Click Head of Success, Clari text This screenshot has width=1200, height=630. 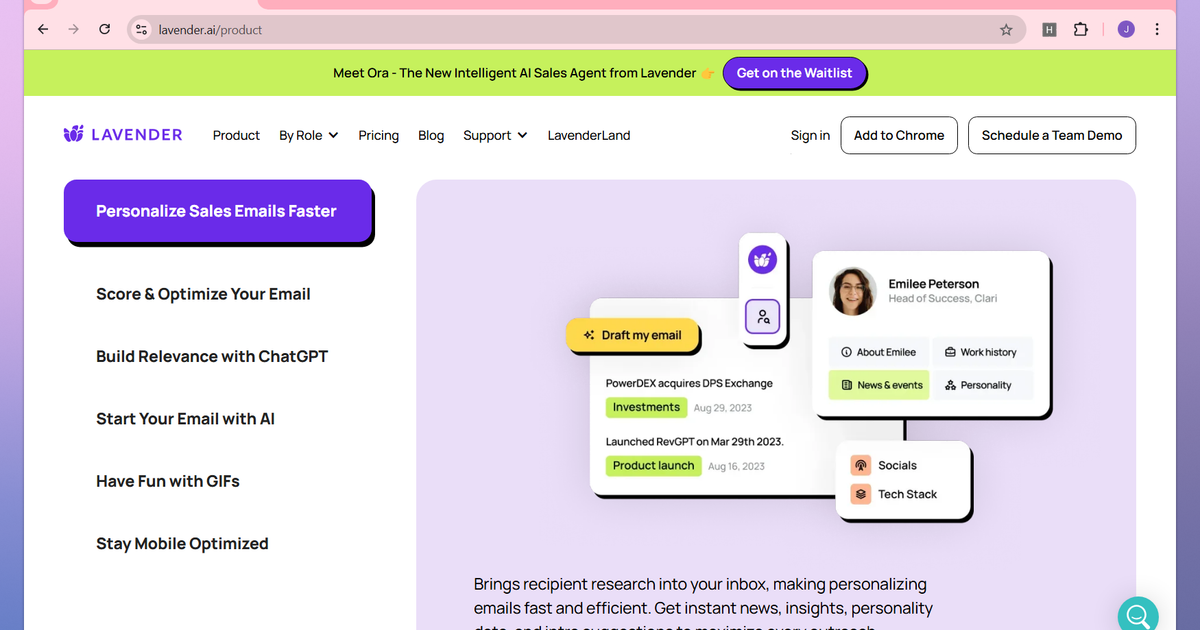[x=943, y=298]
